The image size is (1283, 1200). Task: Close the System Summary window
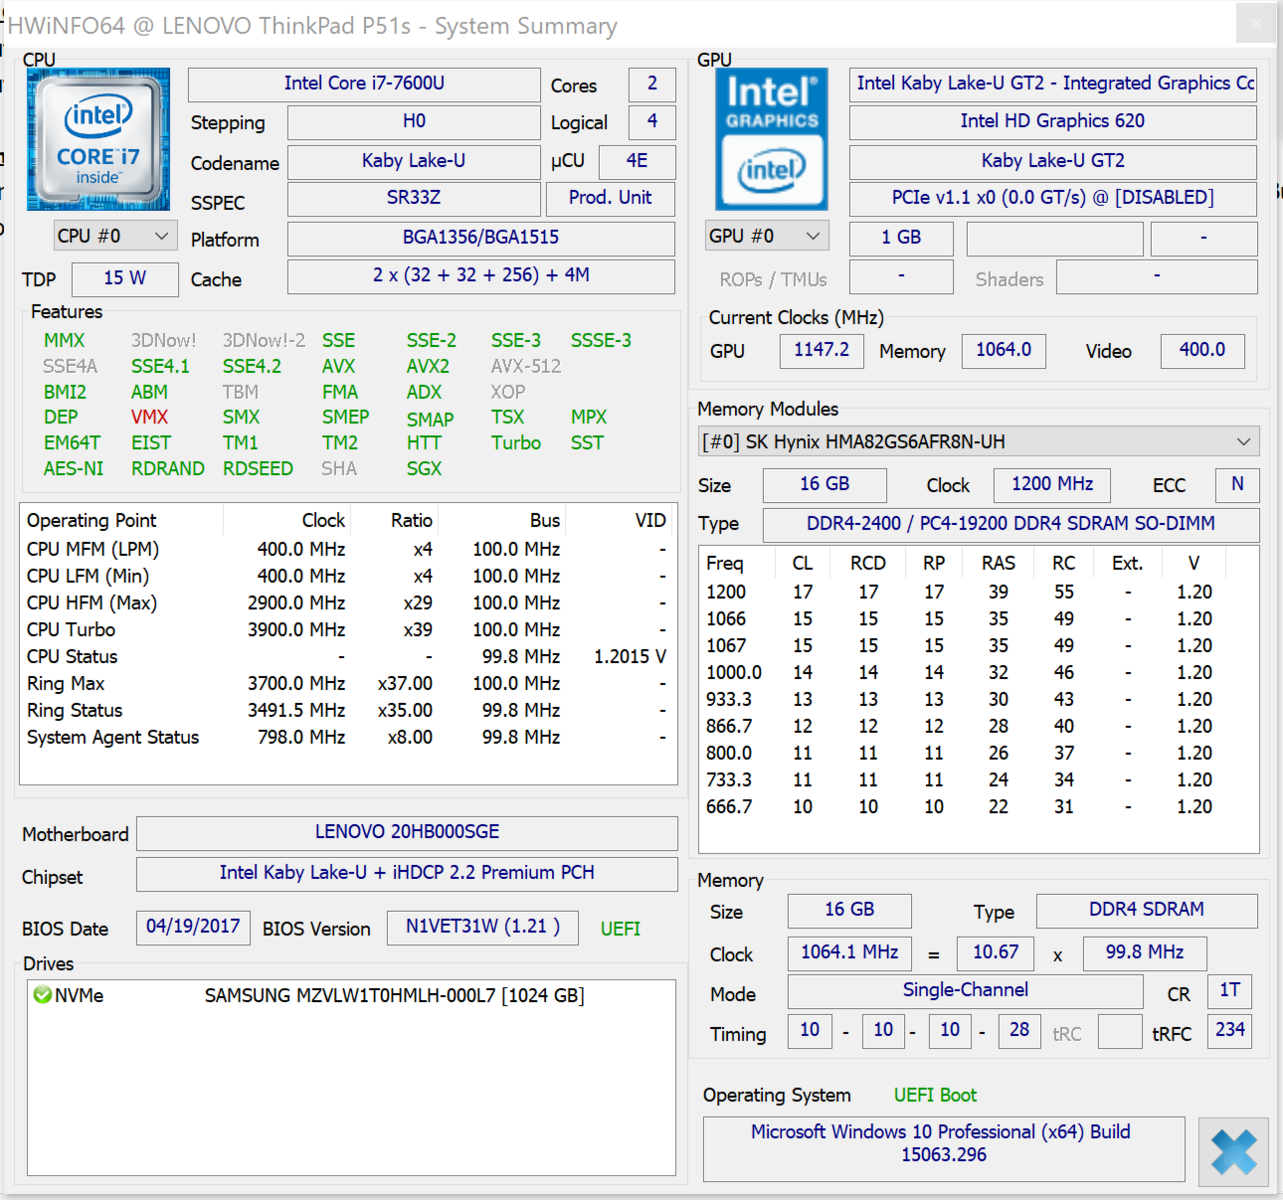pyautogui.click(x=1256, y=24)
